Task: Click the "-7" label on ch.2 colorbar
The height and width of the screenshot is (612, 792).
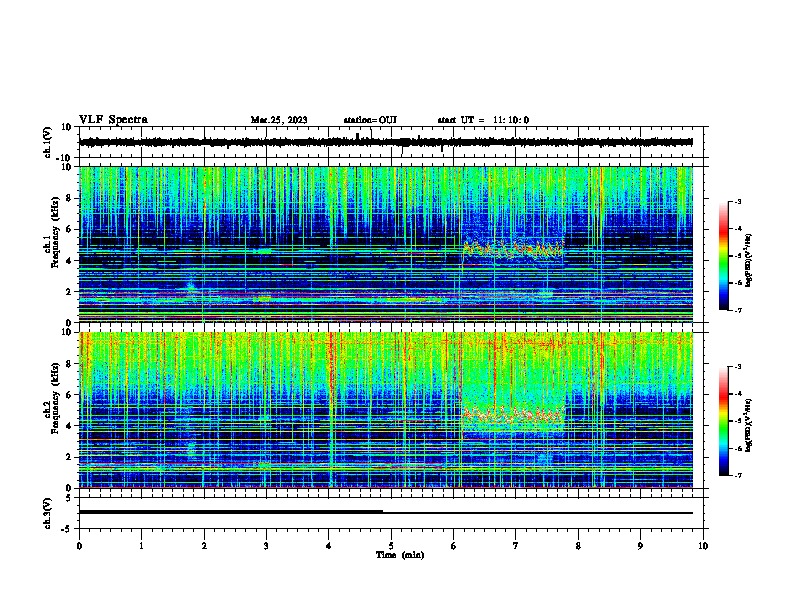Action: (x=738, y=476)
